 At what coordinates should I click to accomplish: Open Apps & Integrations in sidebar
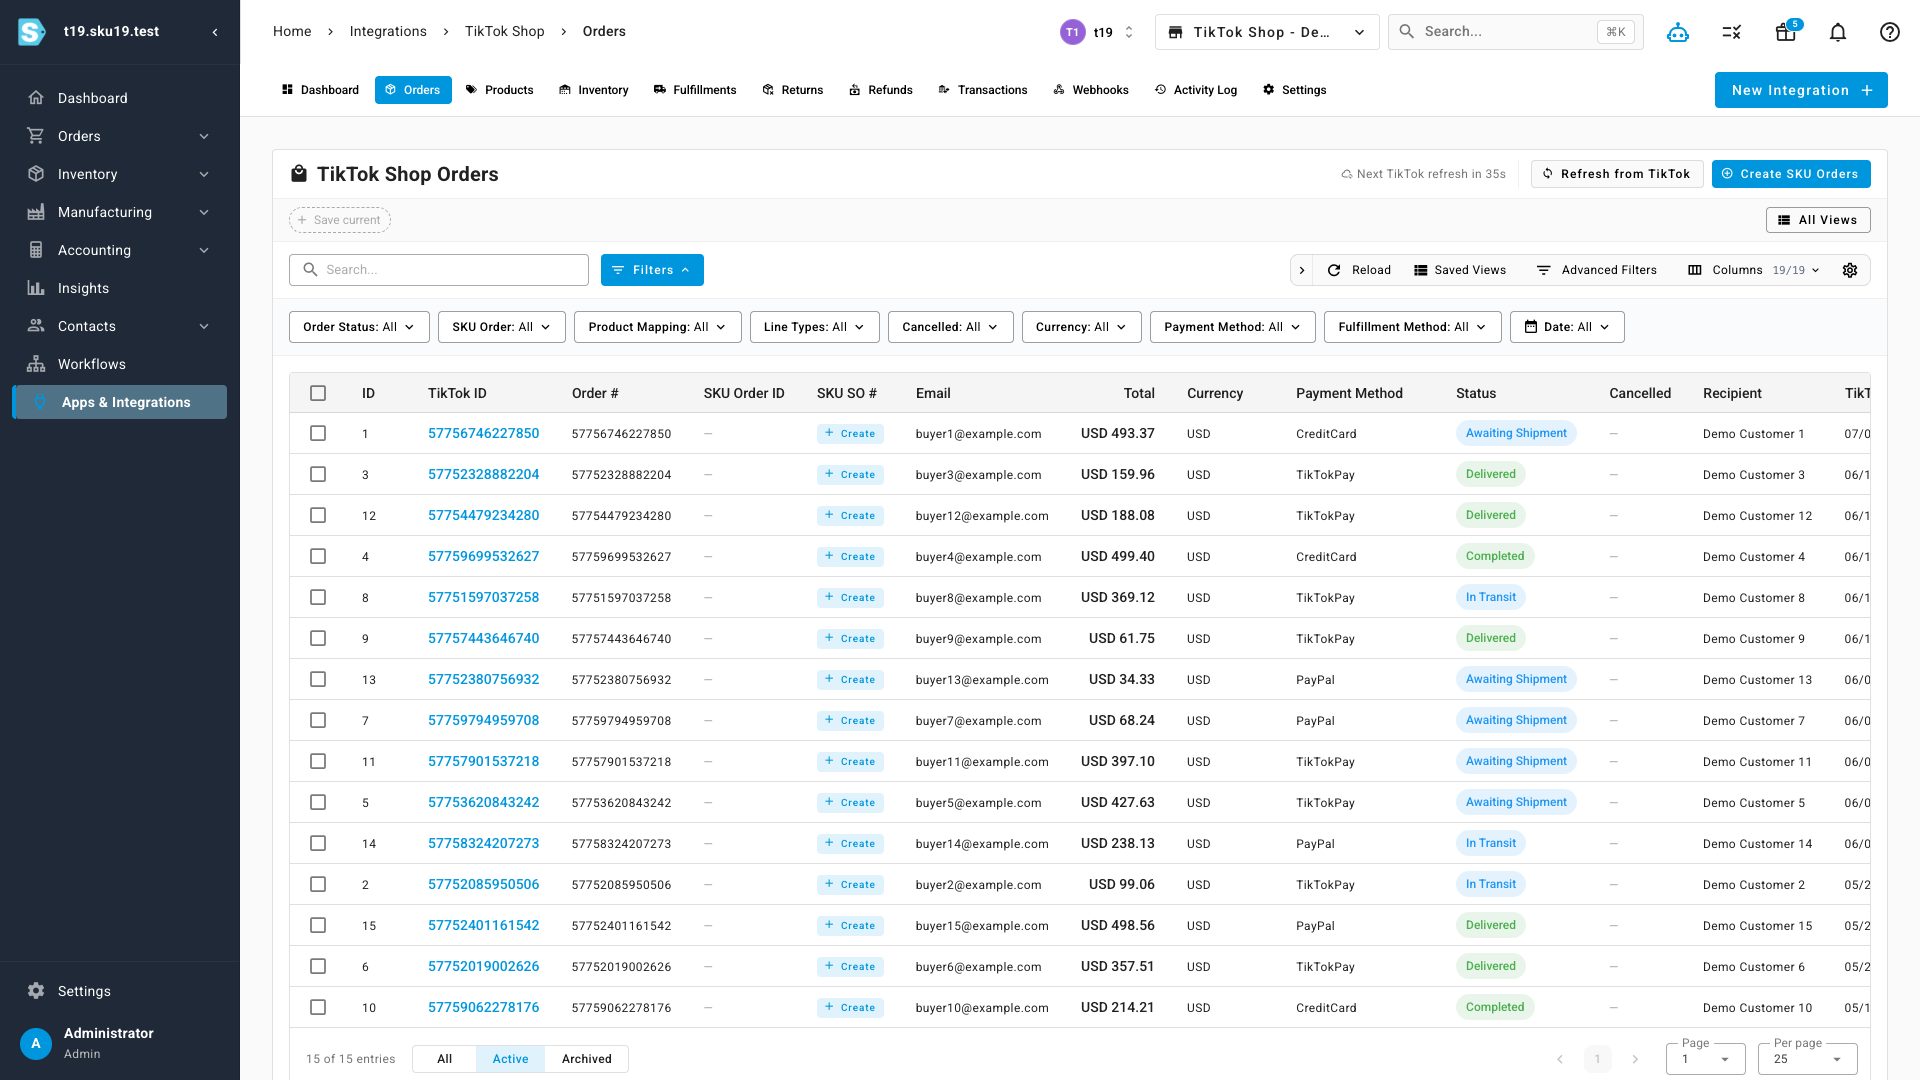pyautogui.click(x=120, y=402)
